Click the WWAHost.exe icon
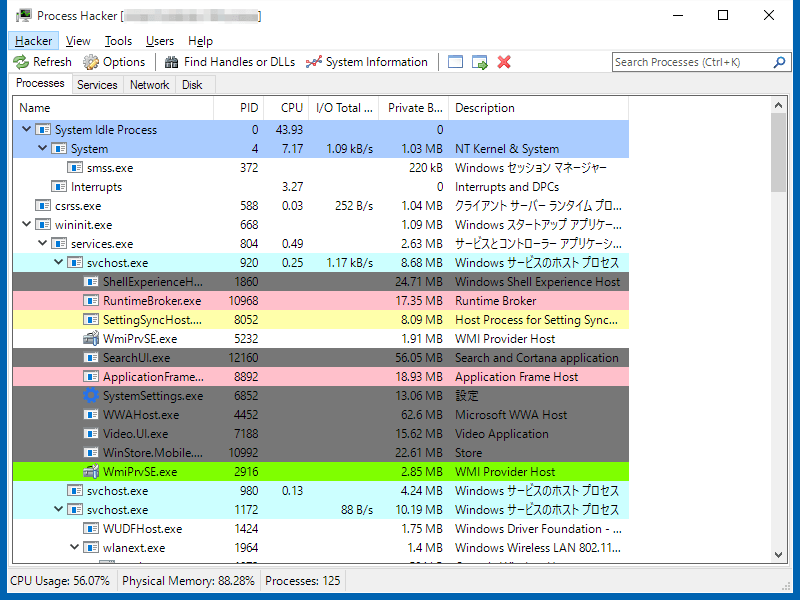 point(91,415)
